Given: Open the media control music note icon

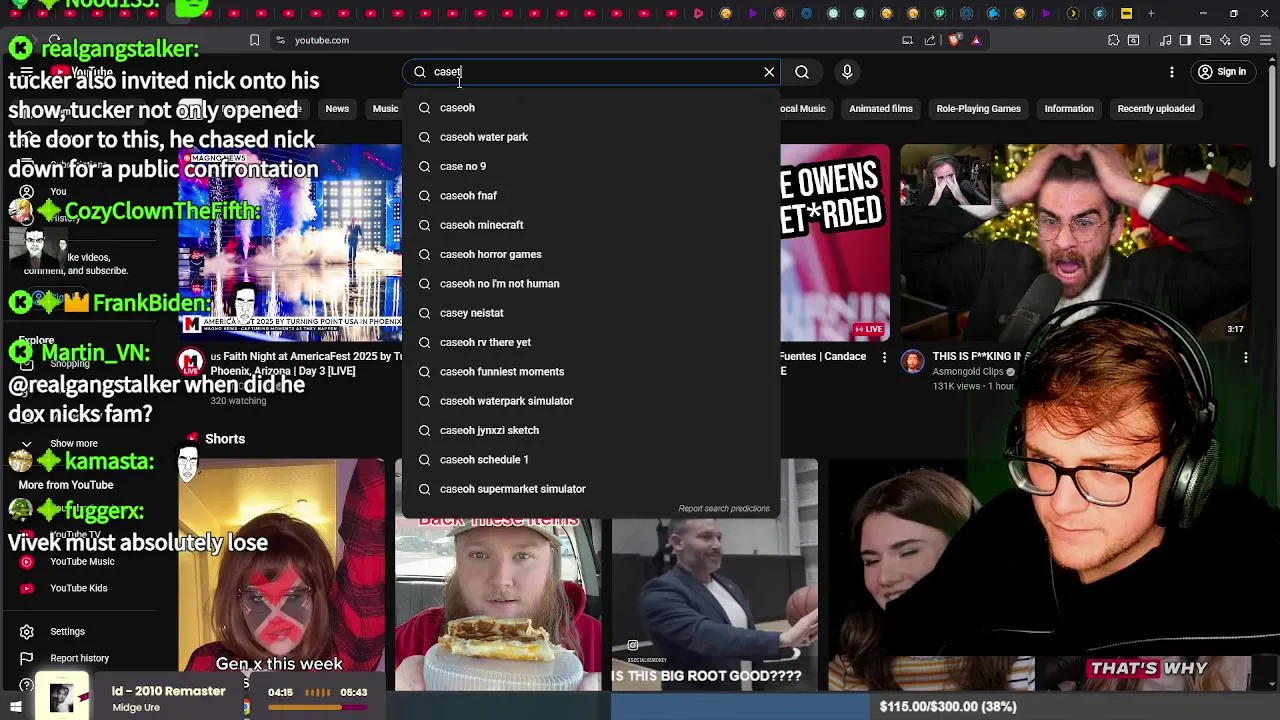Looking at the screenshot, I should (x=1167, y=40).
